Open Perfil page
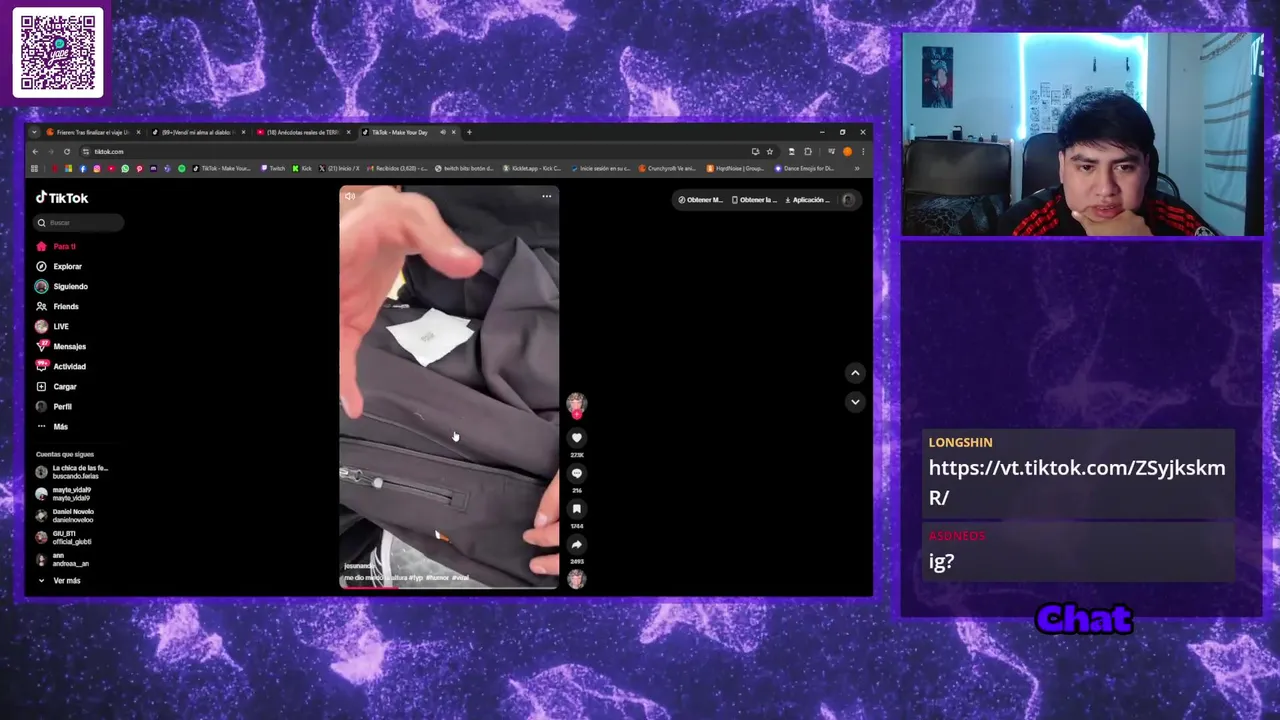 54,406
